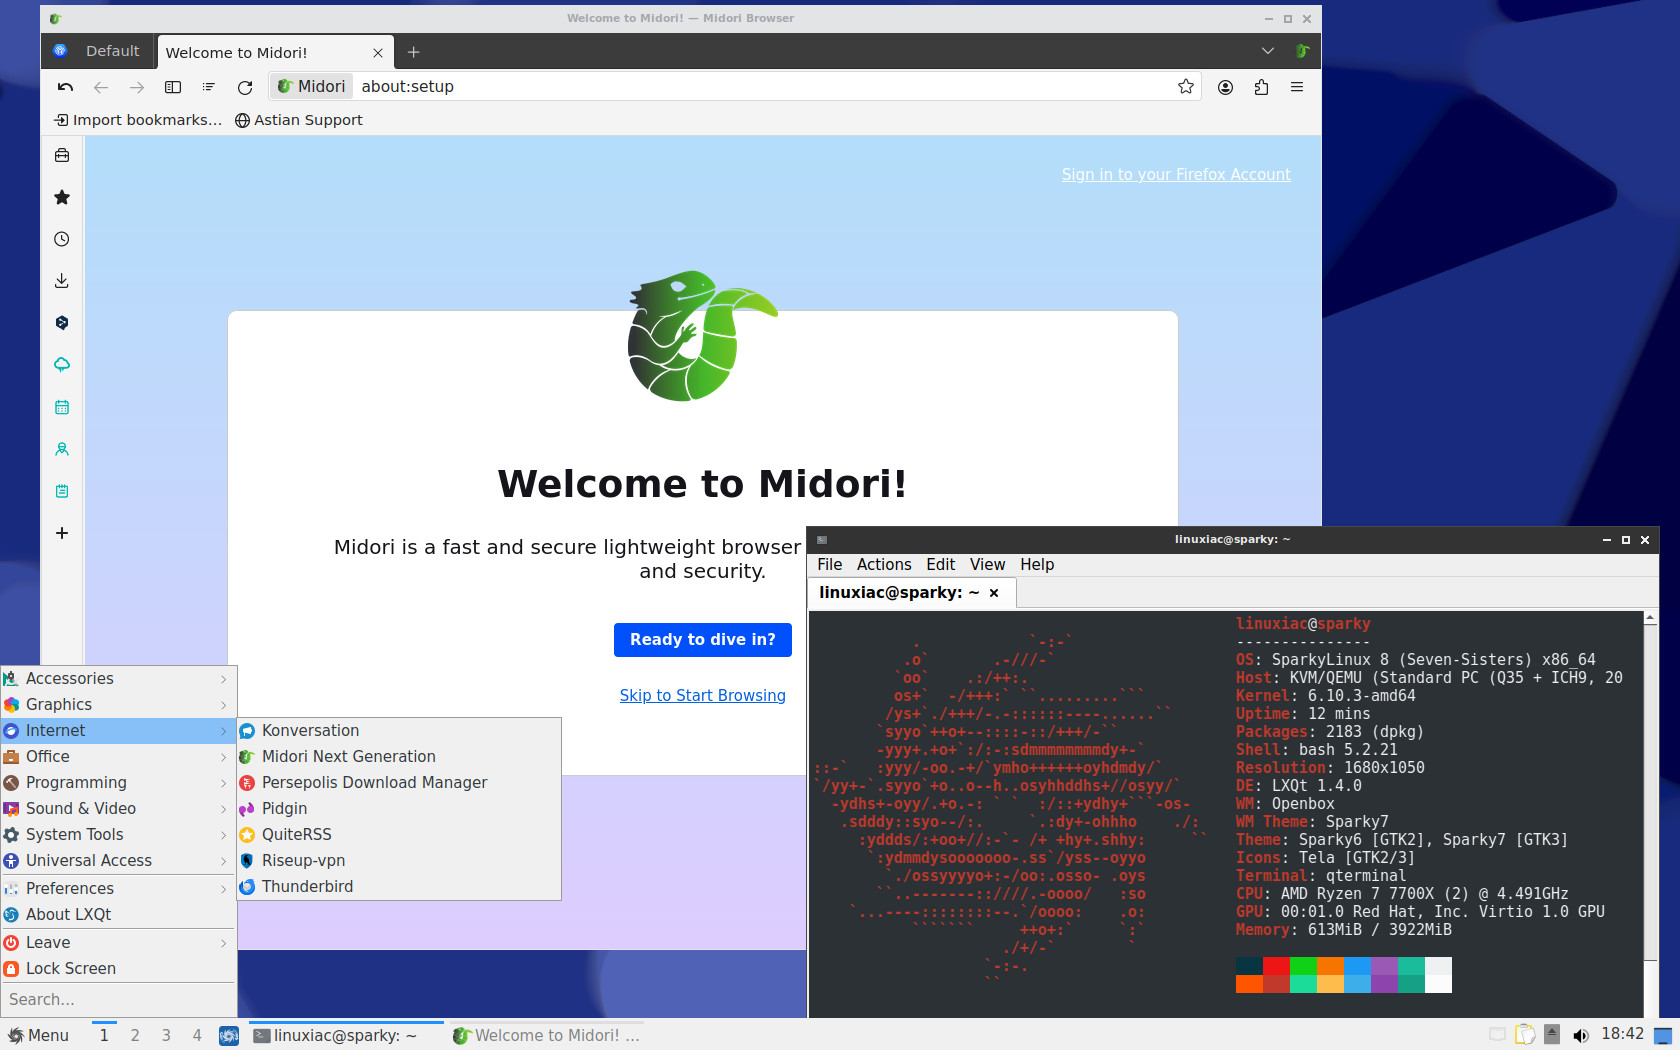The width and height of the screenshot is (1680, 1050).
Task: Launch Konversation from Internet submenu
Action: point(399,731)
